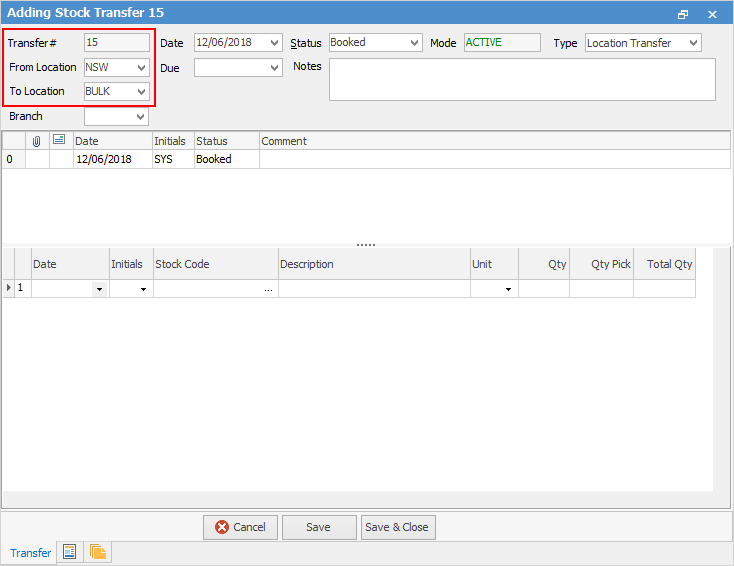The image size is (734, 566).
Task: Click the Transfer# field showing 15
Action: (x=117, y=43)
